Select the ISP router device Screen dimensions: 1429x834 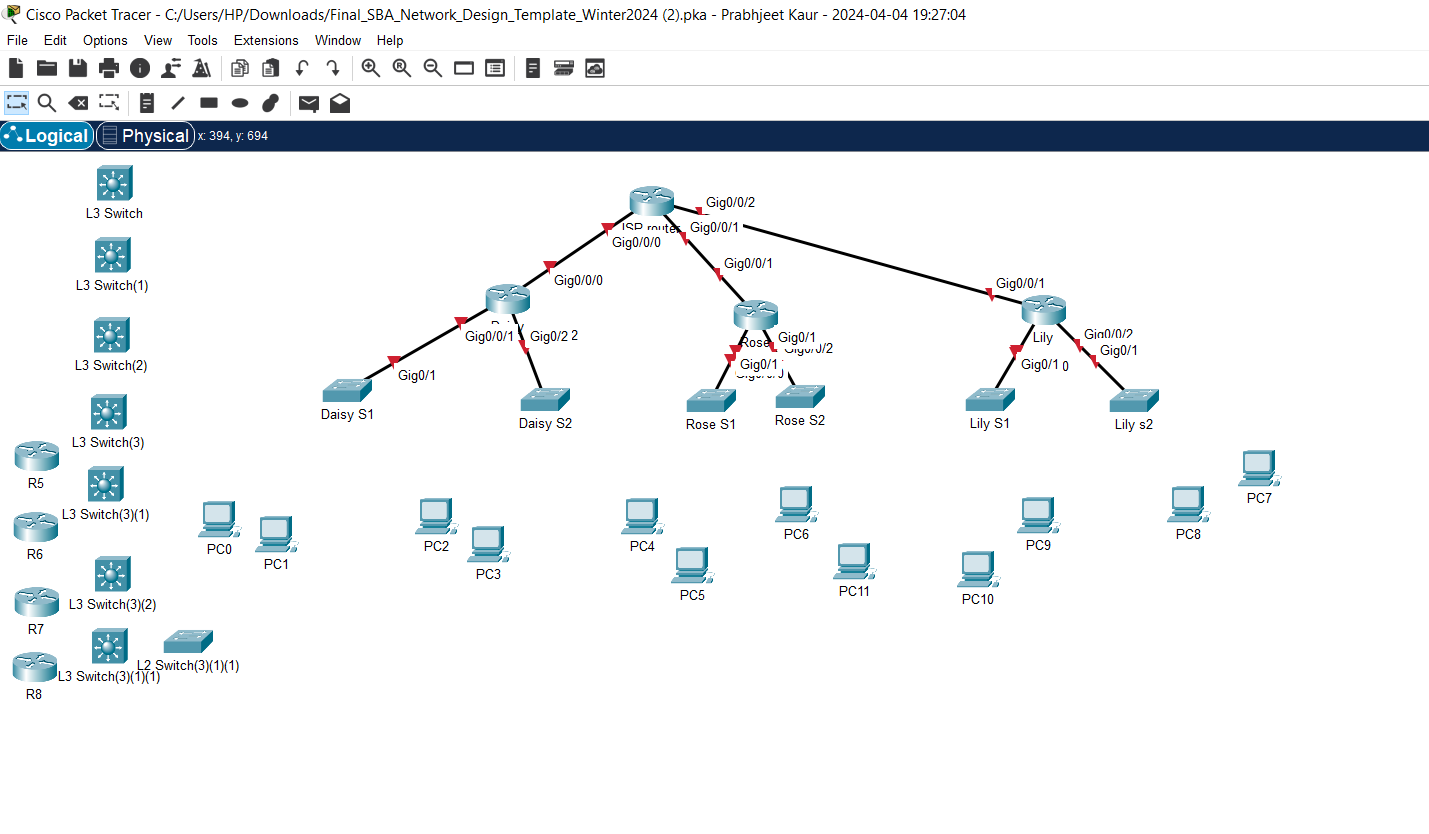coord(650,202)
